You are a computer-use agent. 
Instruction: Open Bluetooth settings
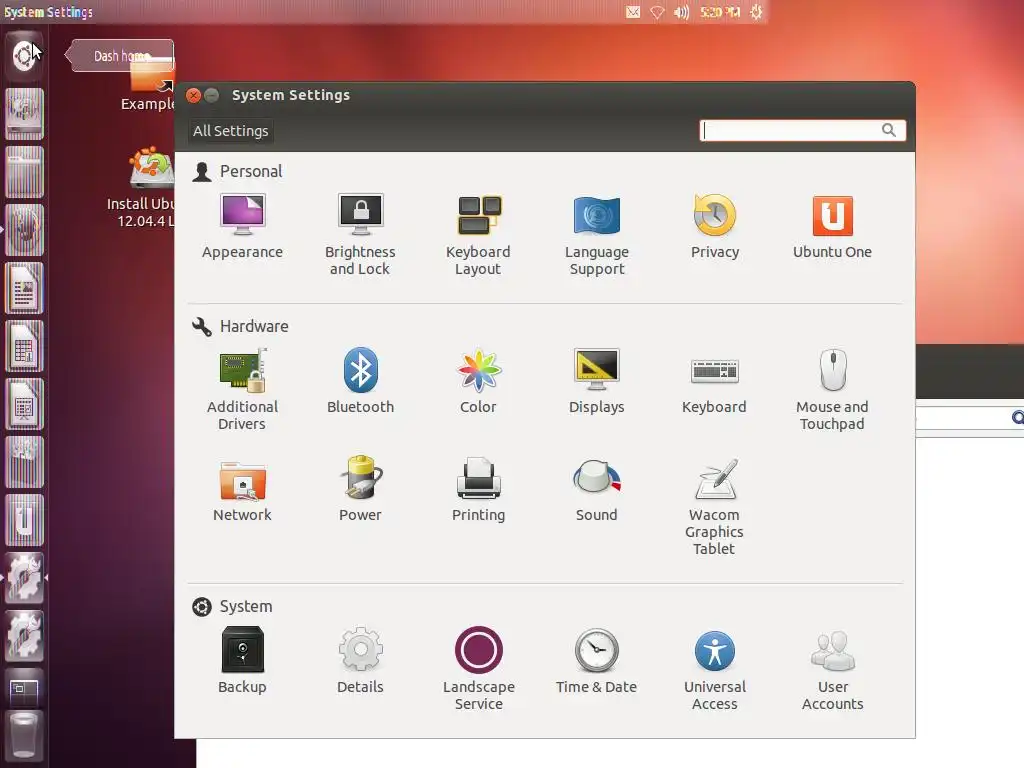click(x=360, y=381)
